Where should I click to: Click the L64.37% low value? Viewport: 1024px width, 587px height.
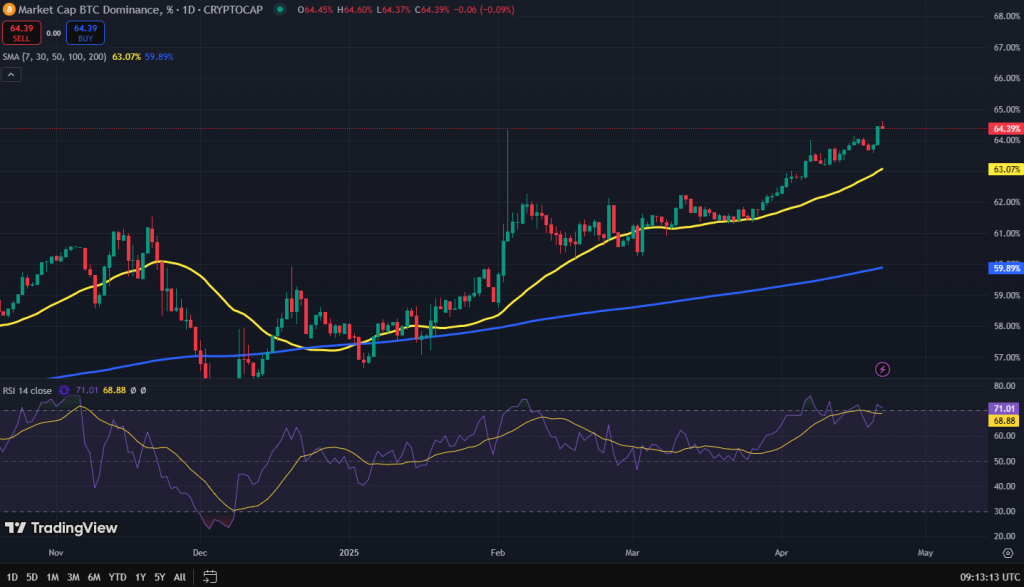[394, 10]
